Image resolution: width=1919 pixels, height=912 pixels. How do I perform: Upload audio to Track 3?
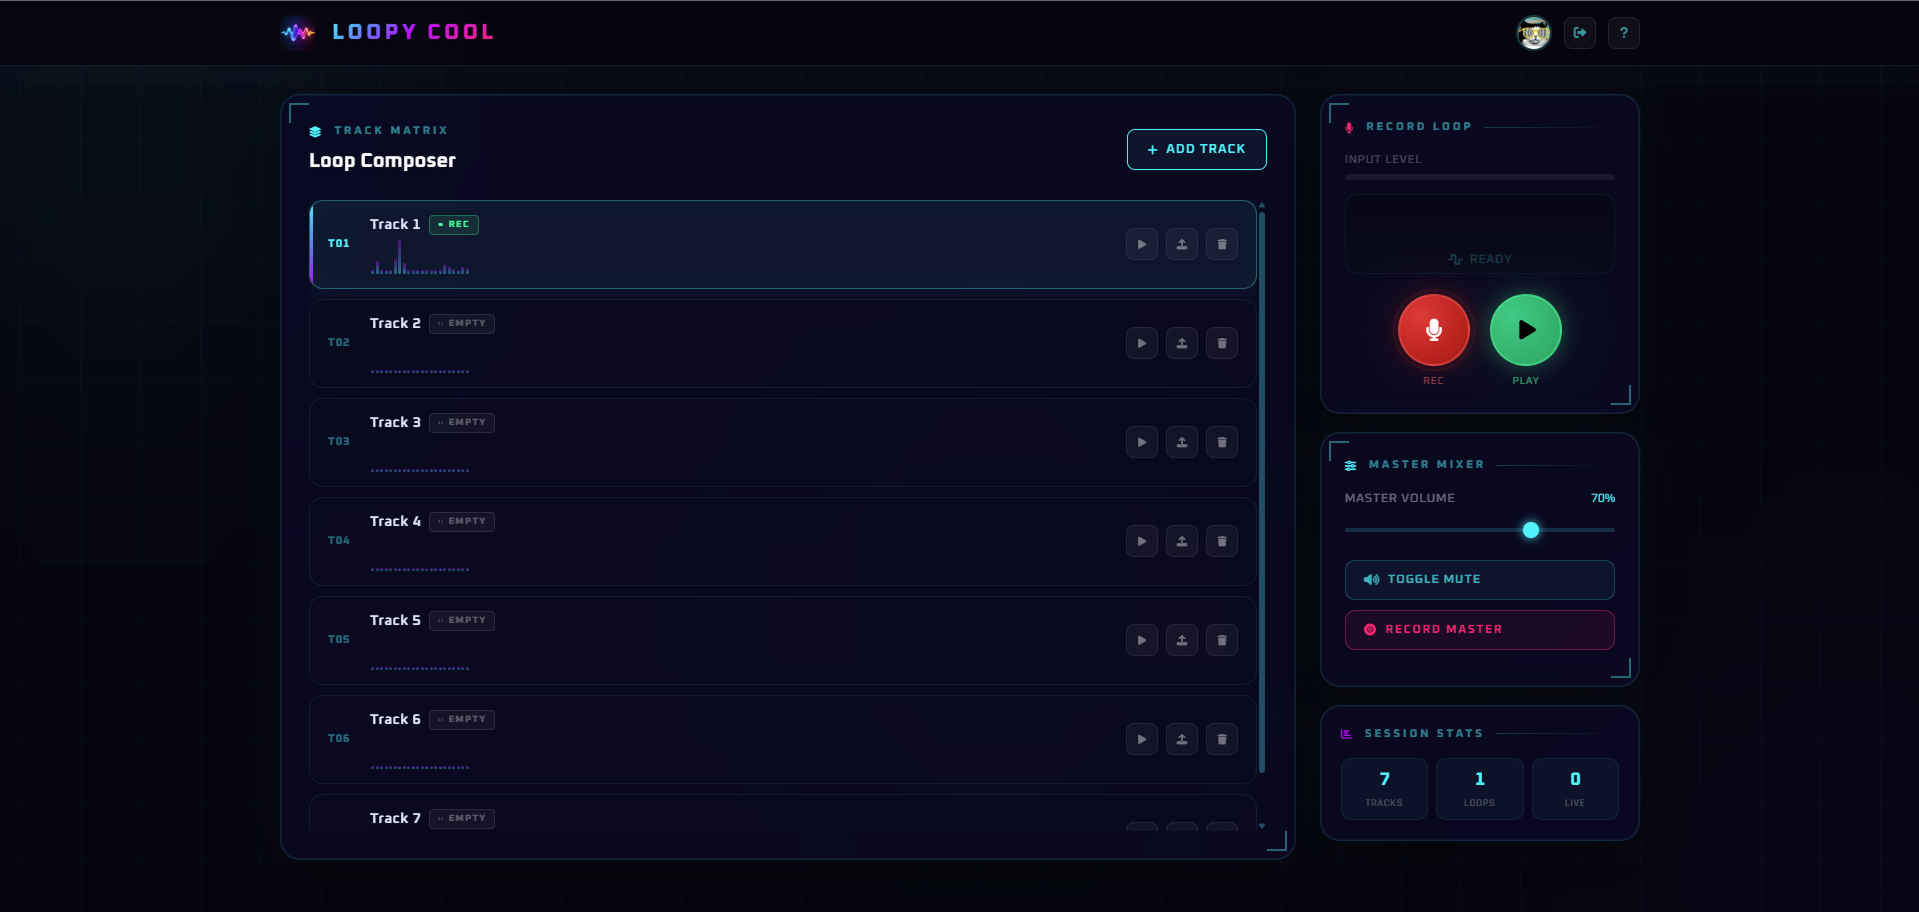coord(1181,442)
